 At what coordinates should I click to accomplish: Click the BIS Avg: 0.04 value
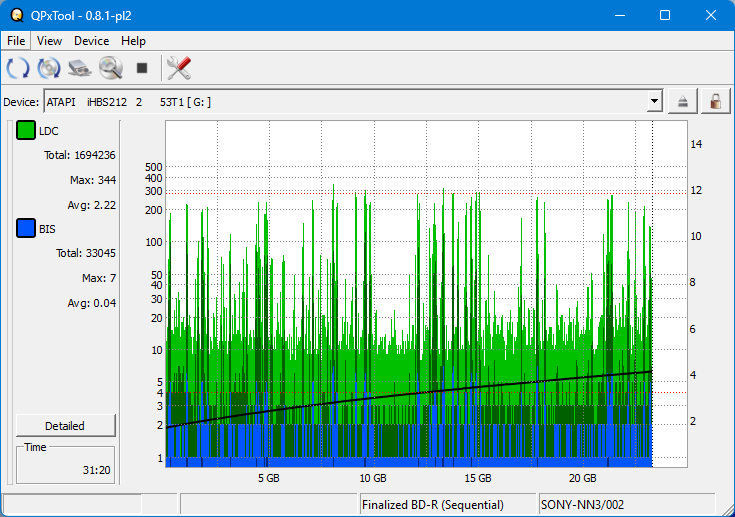[91, 303]
